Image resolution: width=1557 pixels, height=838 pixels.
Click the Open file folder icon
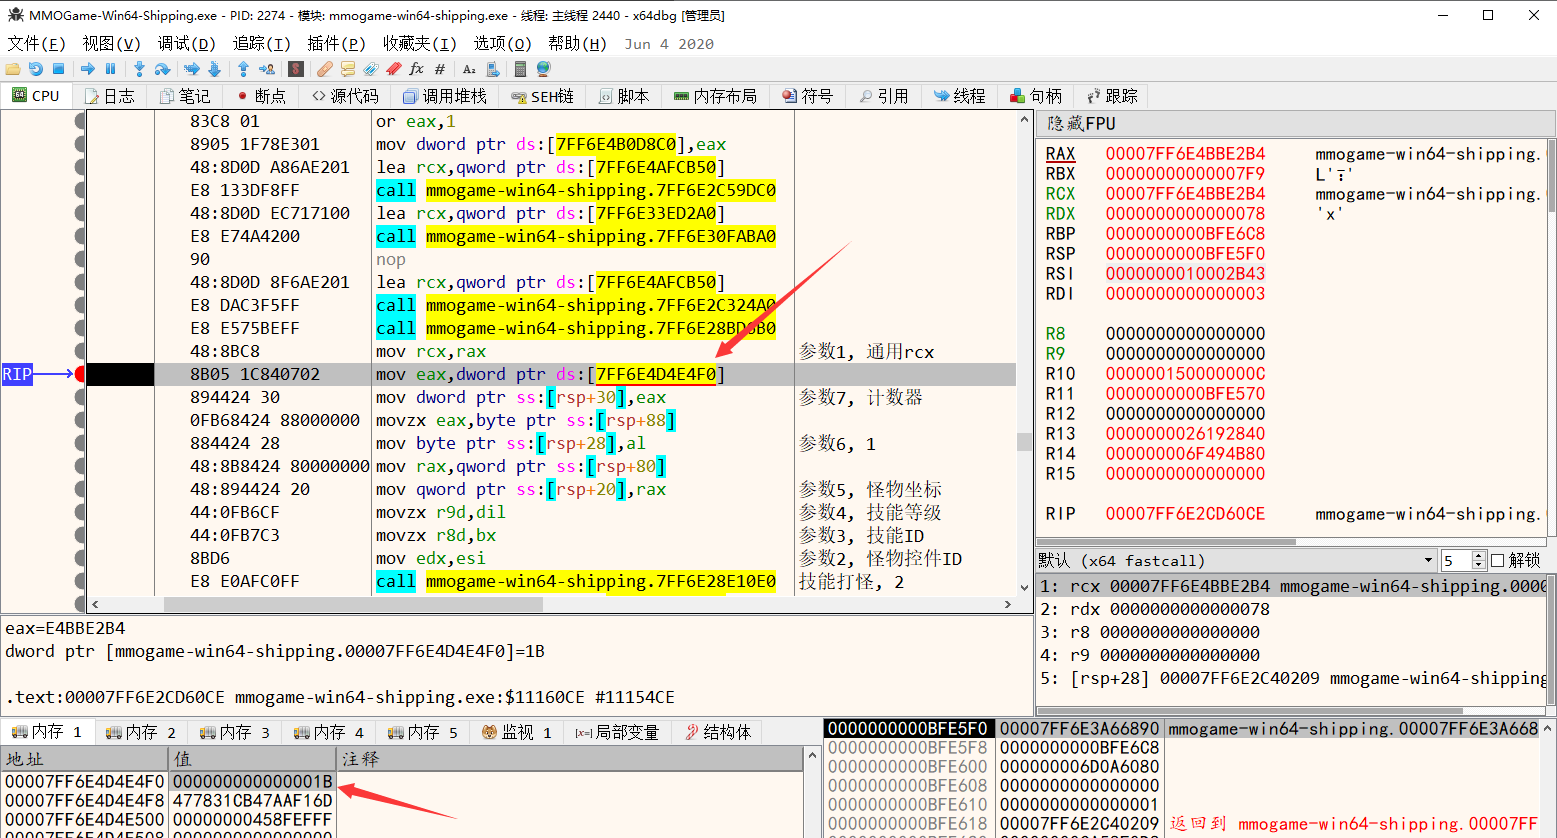tap(13, 69)
